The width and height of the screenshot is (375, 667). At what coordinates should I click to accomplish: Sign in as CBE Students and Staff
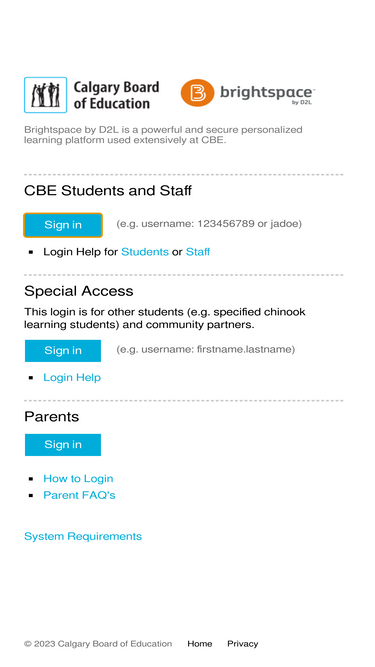click(x=63, y=225)
